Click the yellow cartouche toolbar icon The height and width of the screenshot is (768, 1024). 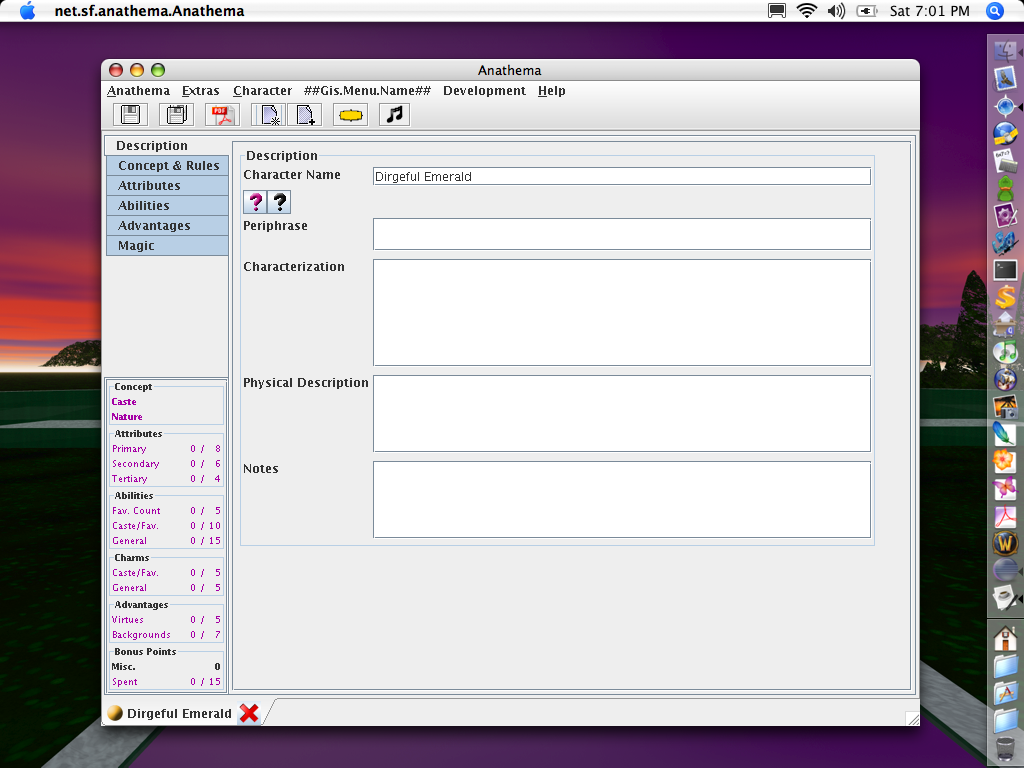tap(351, 115)
